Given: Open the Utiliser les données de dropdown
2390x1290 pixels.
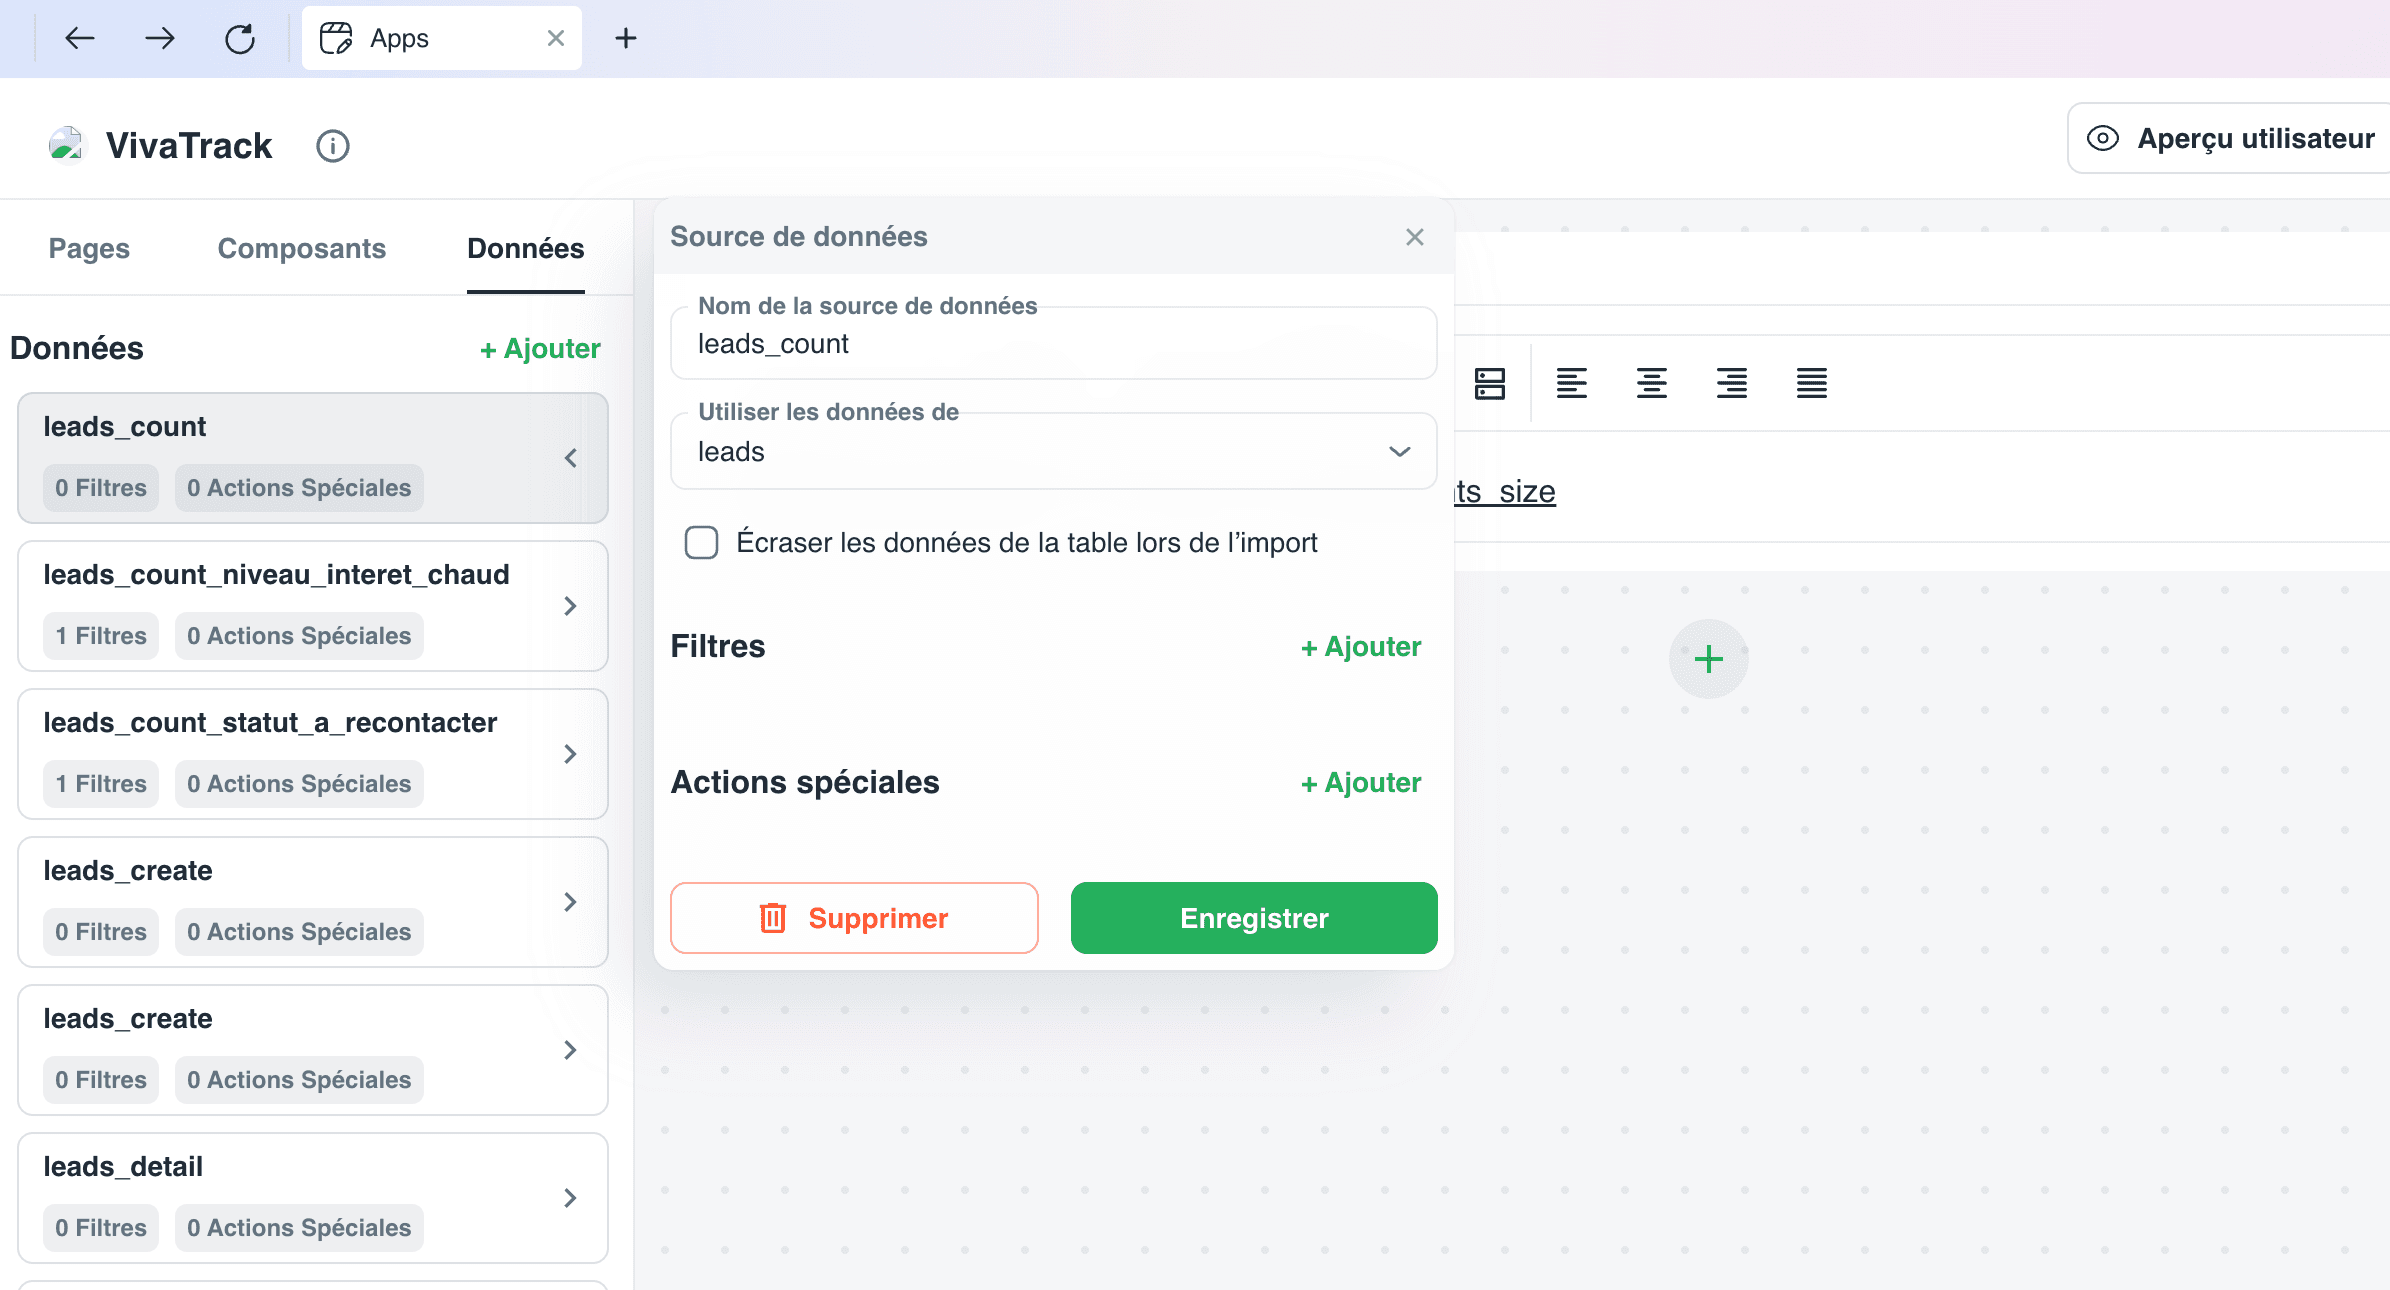Looking at the screenshot, I should (1054, 451).
